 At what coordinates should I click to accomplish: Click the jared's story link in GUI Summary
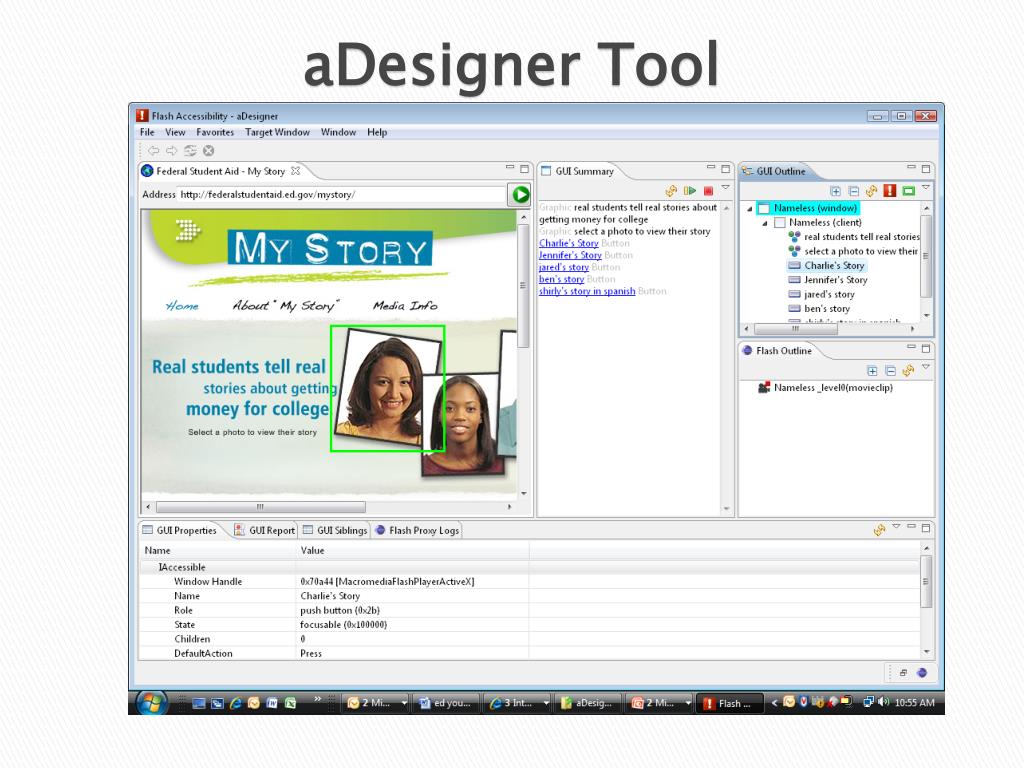point(564,267)
